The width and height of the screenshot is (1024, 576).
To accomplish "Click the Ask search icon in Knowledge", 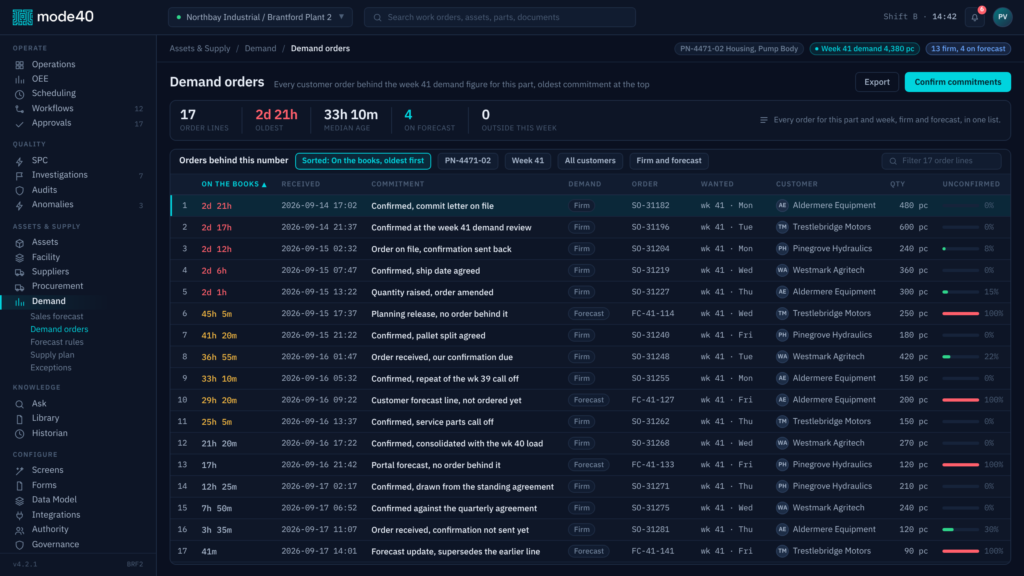I will click(x=20, y=404).
